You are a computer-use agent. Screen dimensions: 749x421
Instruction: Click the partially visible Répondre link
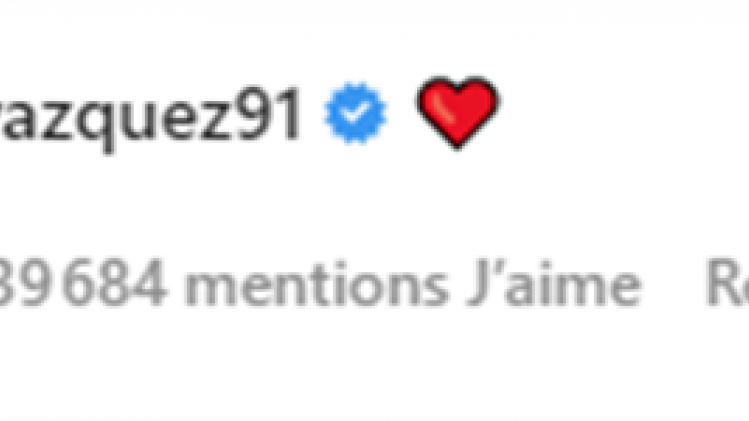tap(728, 283)
